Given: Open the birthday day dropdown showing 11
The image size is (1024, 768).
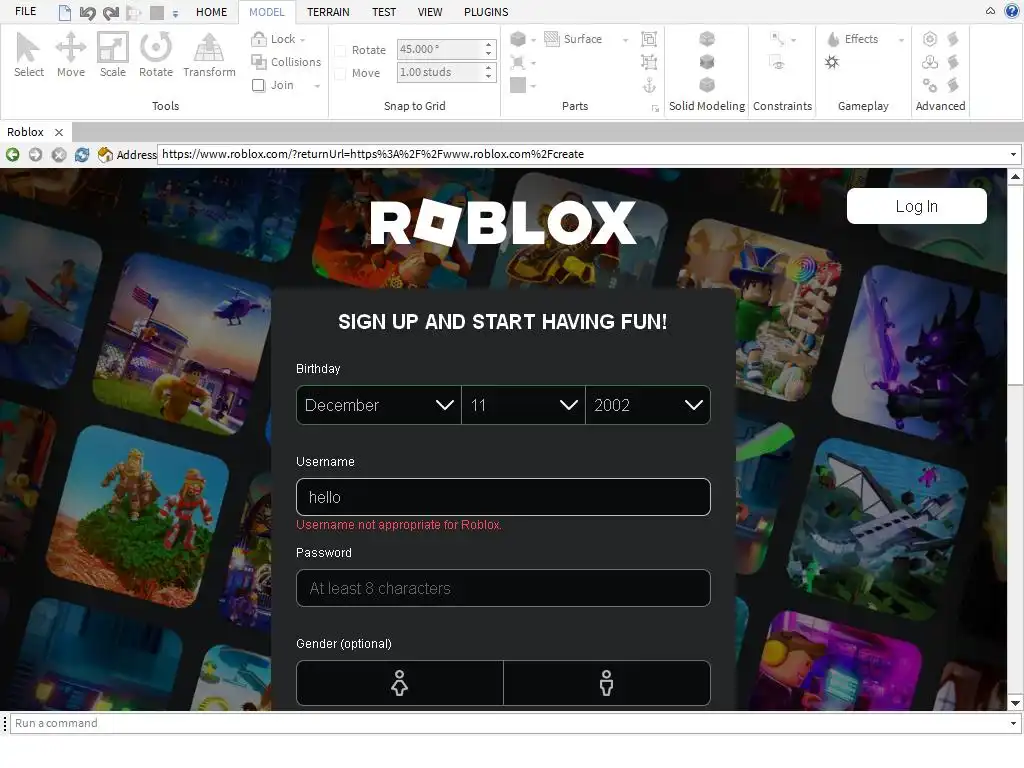Looking at the screenshot, I should click(x=523, y=405).
